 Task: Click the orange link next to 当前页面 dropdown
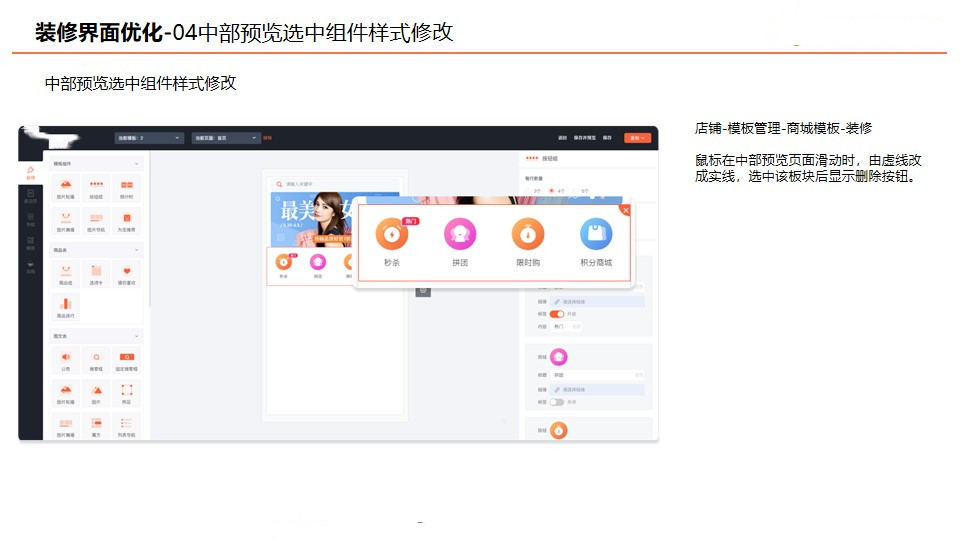click(x=268, y=138)
